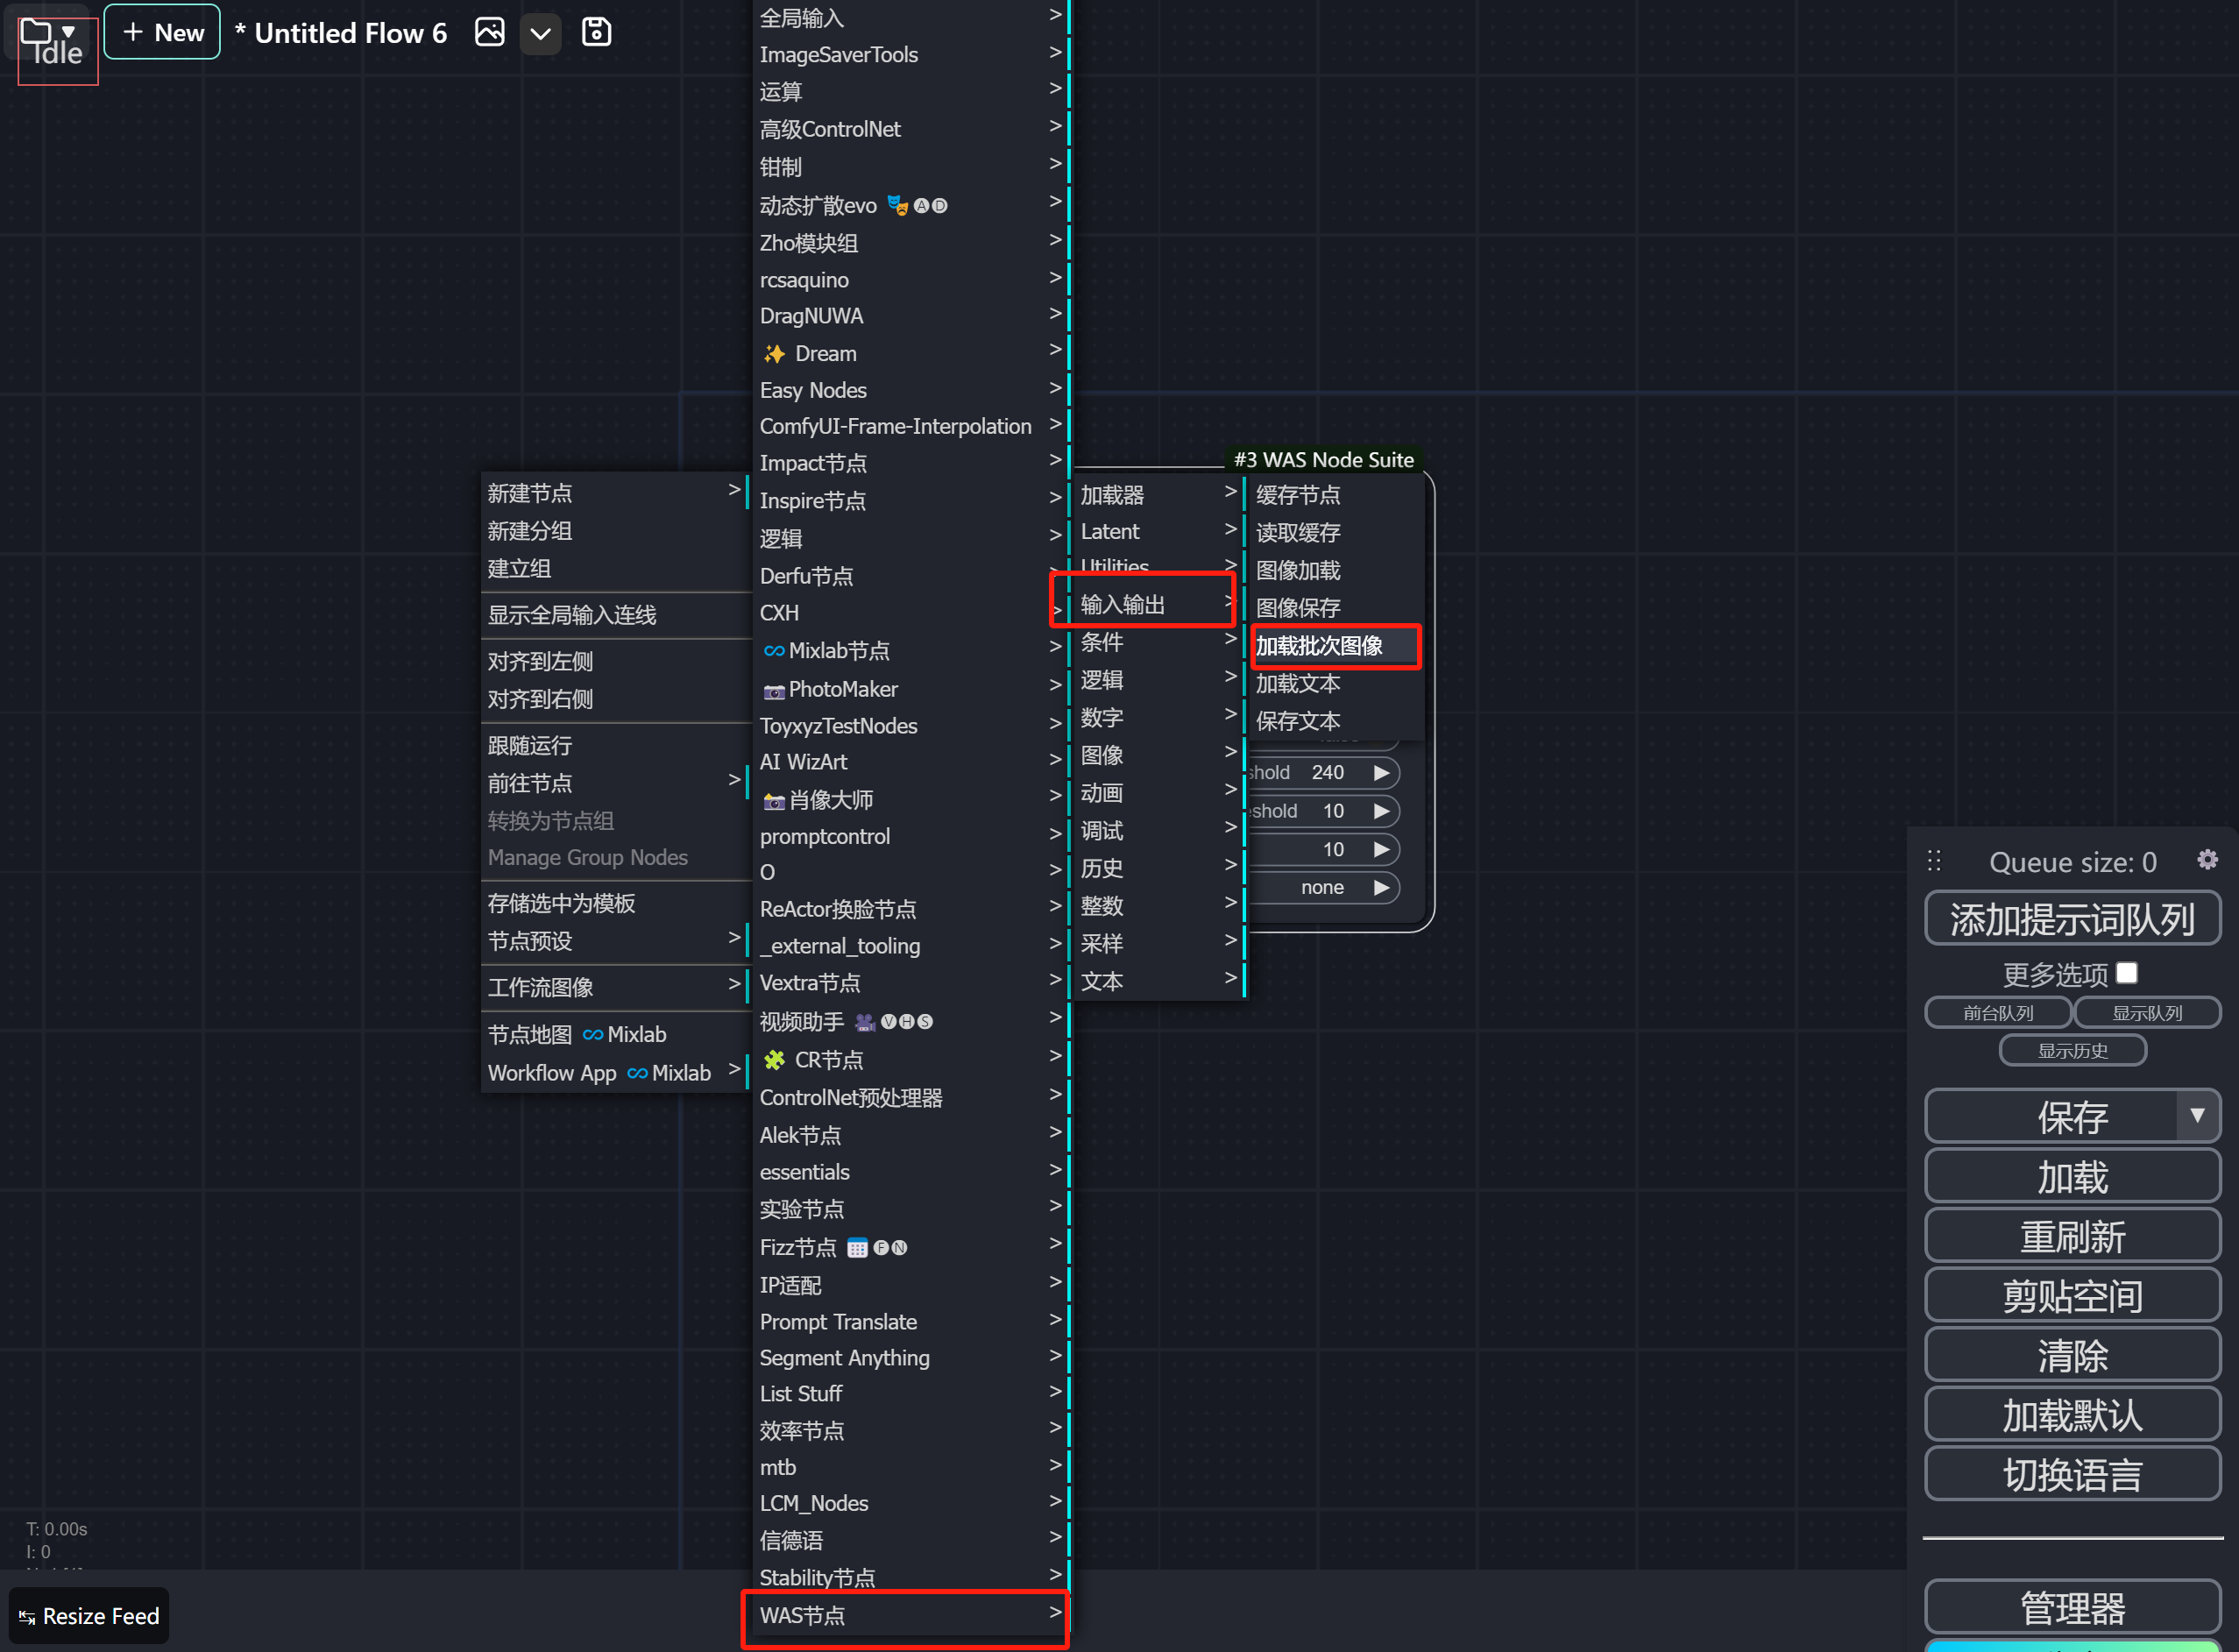Select 图像保存 in the submenu
The width and height of the screenshot is (2239, 1652).
[1335, 607]
